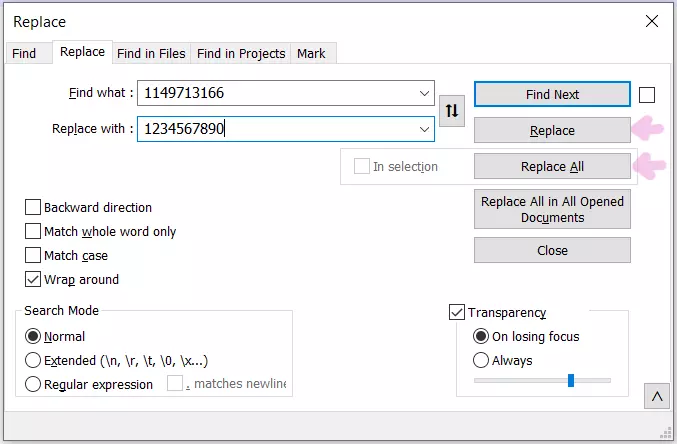677x444 pixels.
Task: Set transparency to Always
Action: tap(481, 360)
